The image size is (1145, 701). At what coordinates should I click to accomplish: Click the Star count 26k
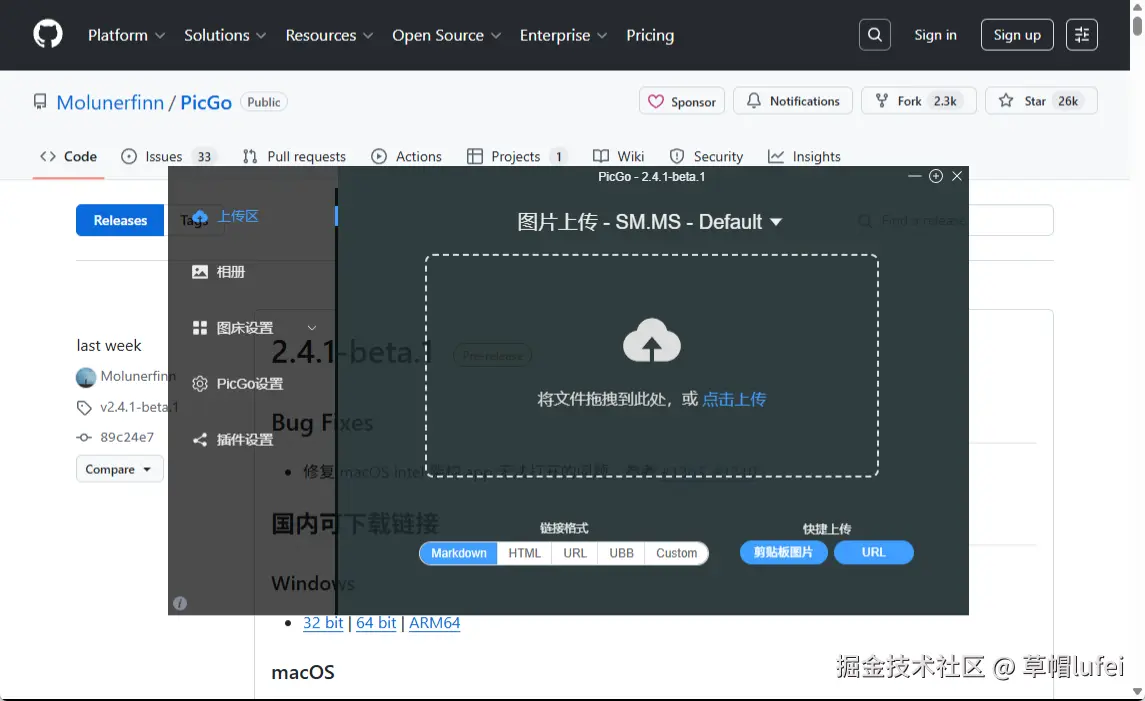point(1068,101)
